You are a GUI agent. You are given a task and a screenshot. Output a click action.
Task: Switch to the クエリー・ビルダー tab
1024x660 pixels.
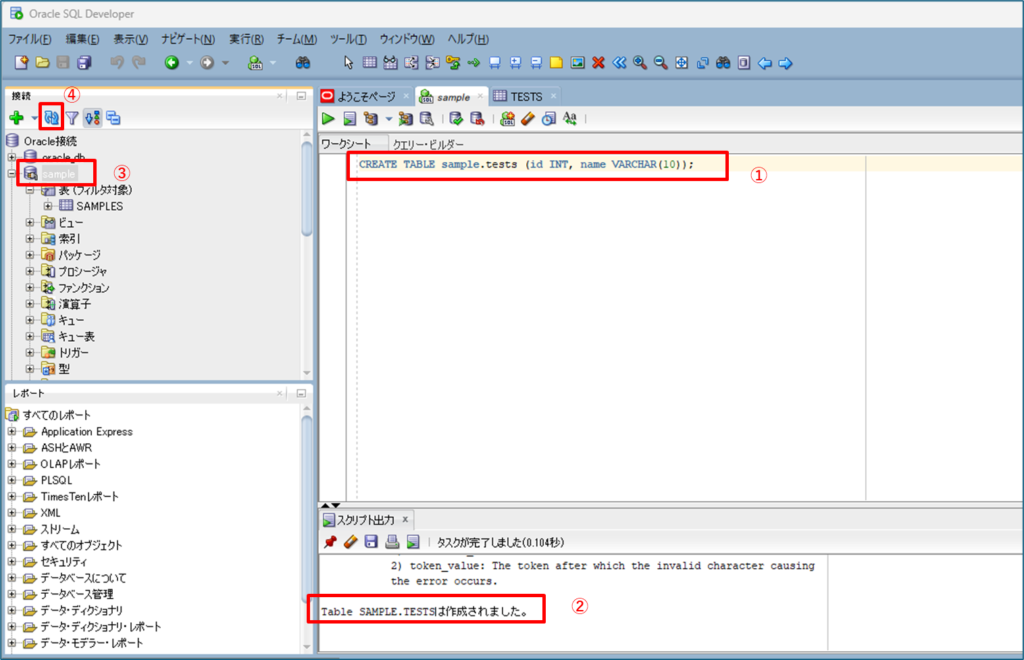pyautogui.click(x=428, y=144)
